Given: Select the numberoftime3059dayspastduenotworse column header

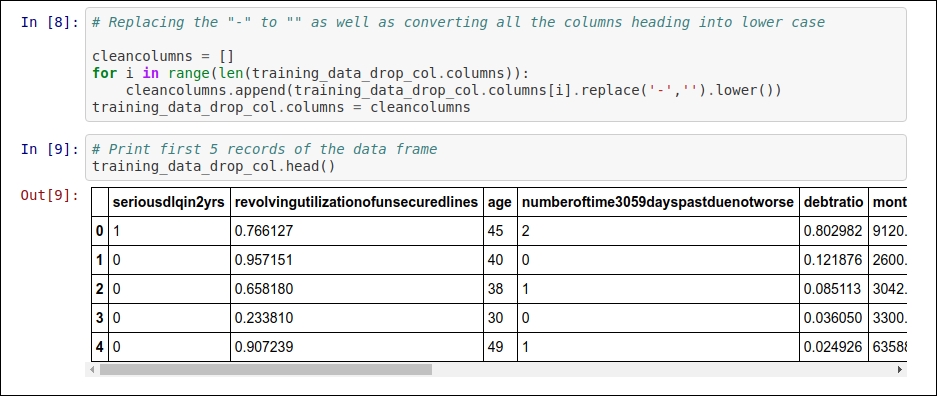Looking at the screenshot, I should (x=658, y=202).
